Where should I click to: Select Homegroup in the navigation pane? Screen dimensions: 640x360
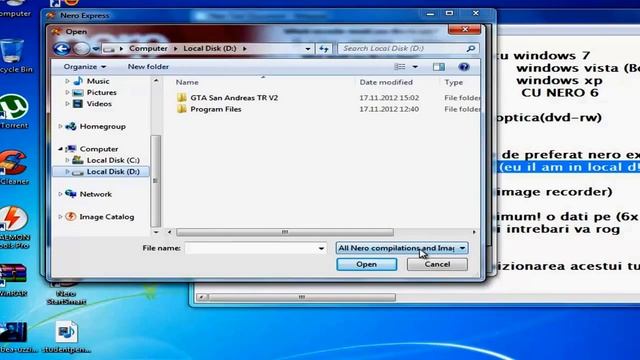pyautogui.click(x=102, y=127)
